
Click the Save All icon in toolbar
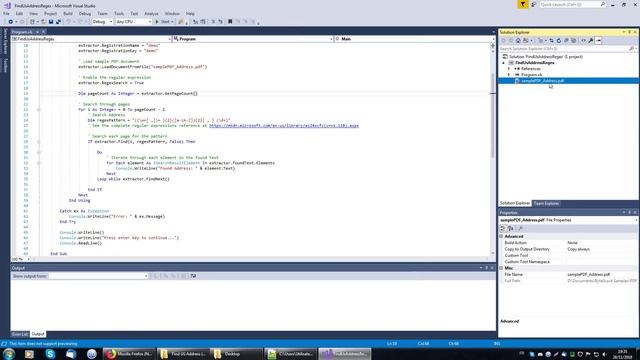[58, 22]
